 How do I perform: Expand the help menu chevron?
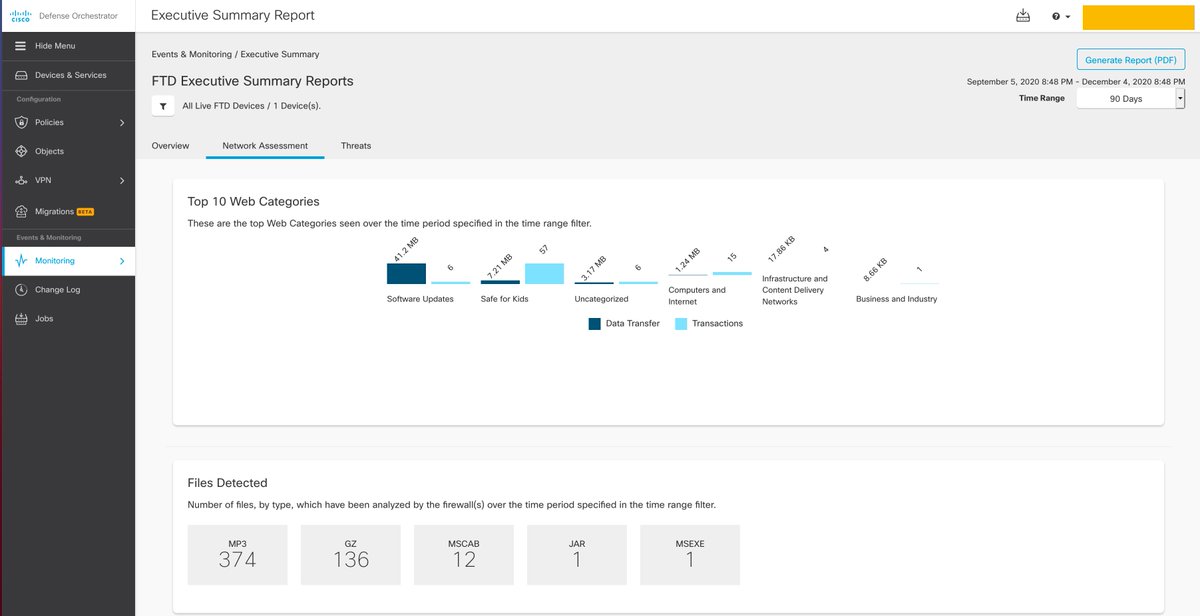coord(1066,16)
